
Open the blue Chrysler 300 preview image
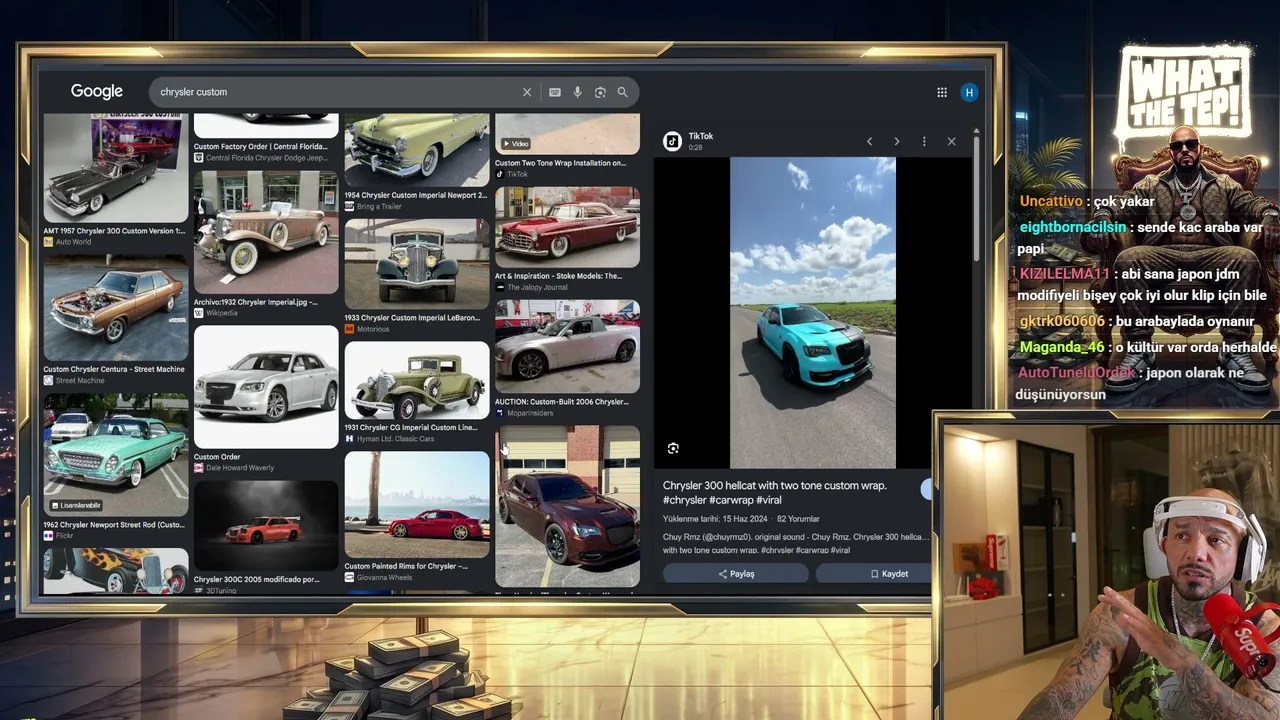click(813, 312)
